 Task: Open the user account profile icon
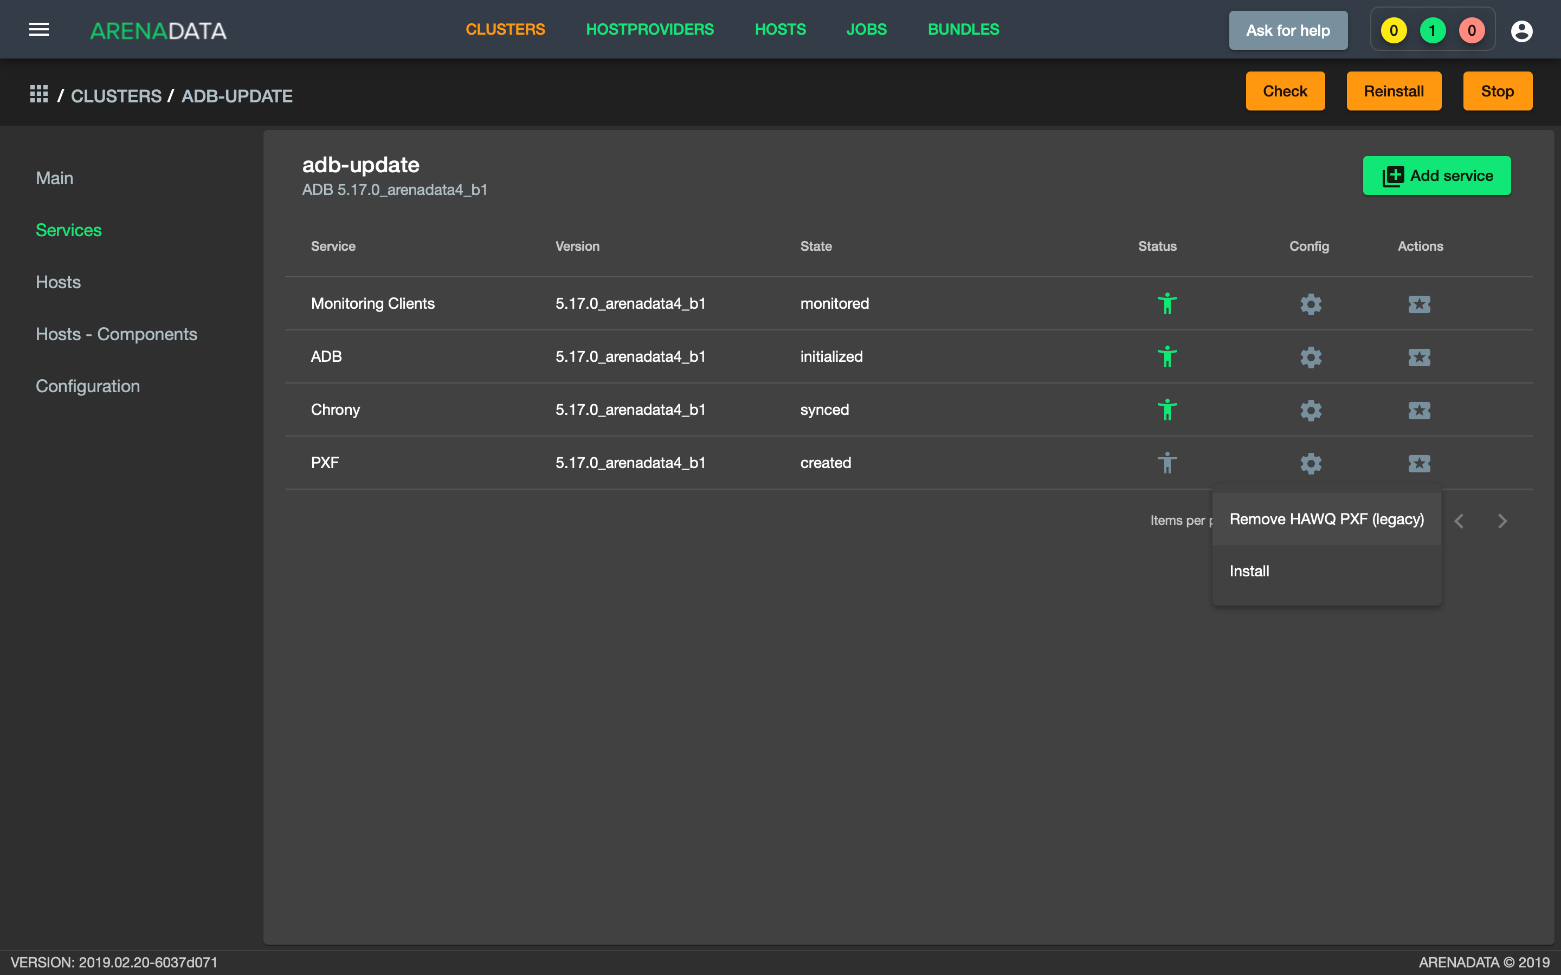1521,31
